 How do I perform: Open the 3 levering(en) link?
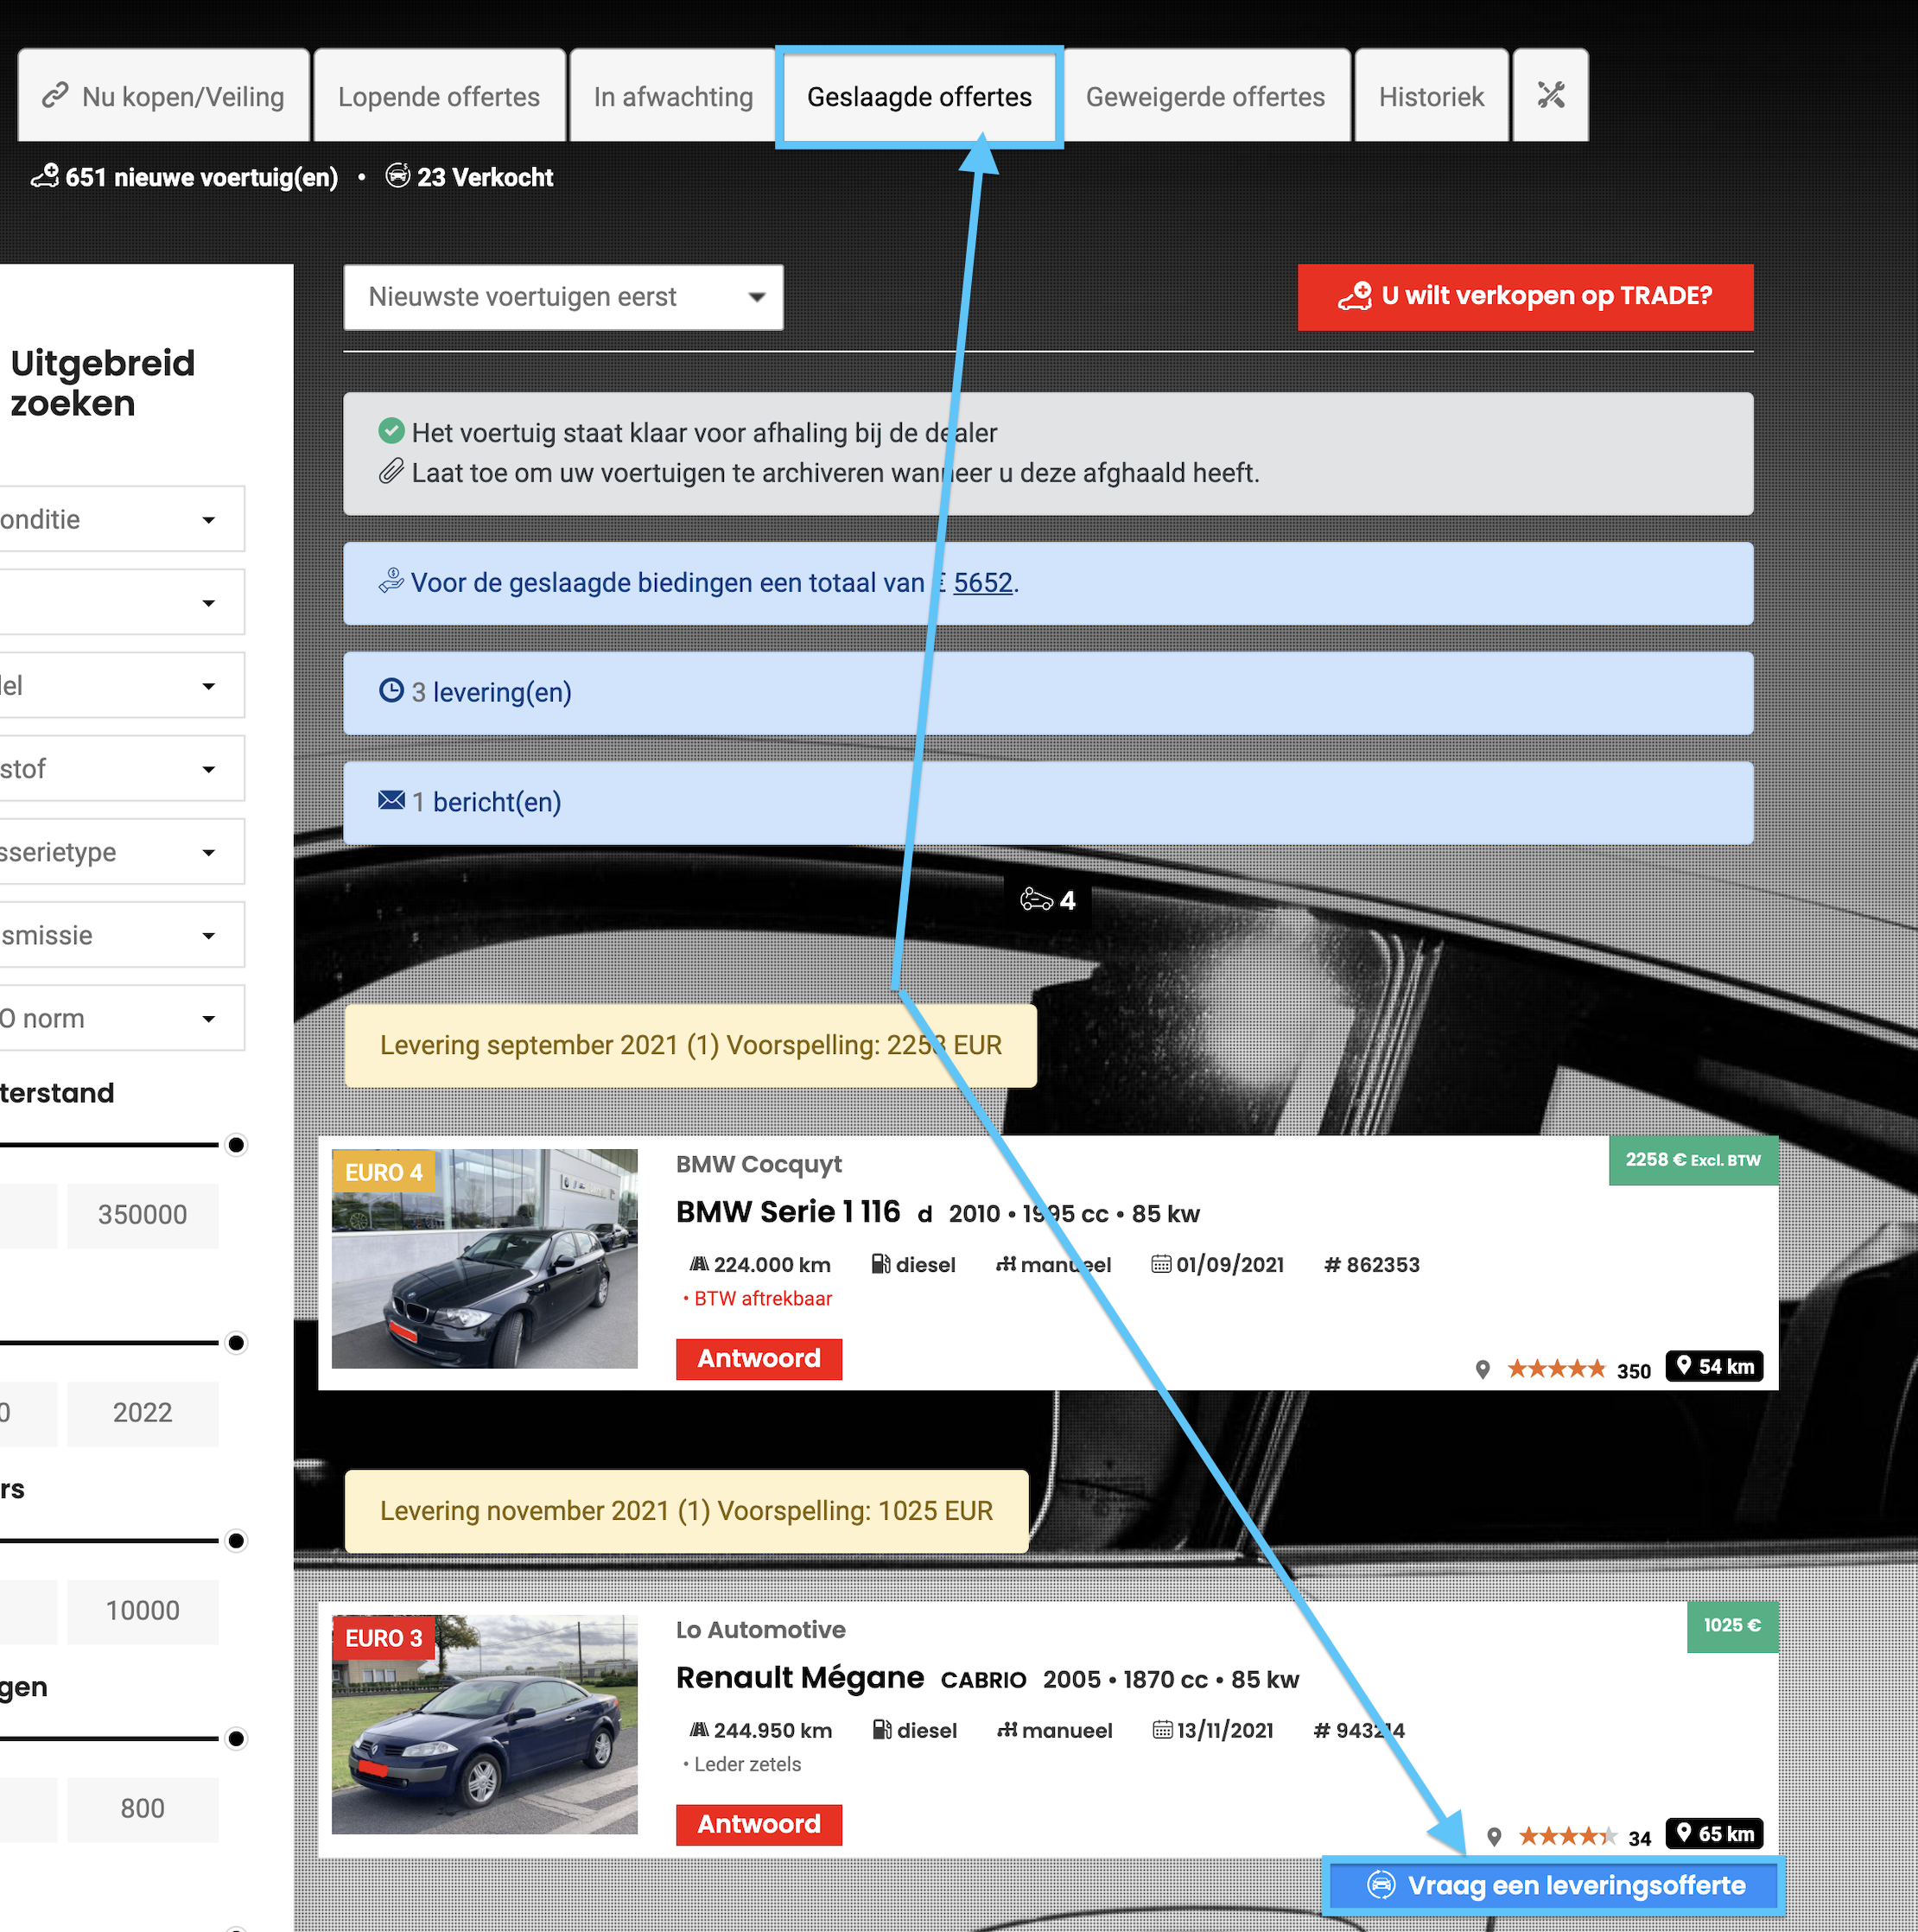[x=491, y=692]
